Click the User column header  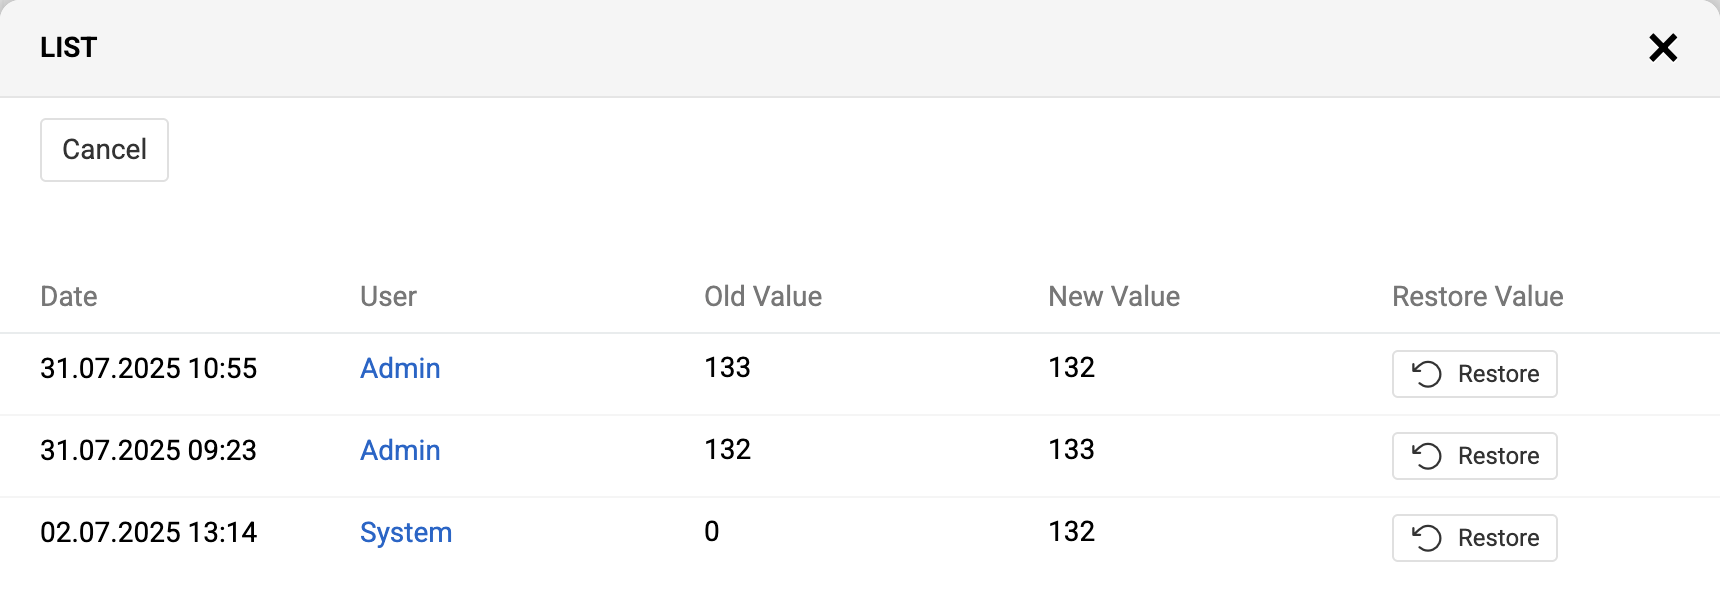(388, 296)
